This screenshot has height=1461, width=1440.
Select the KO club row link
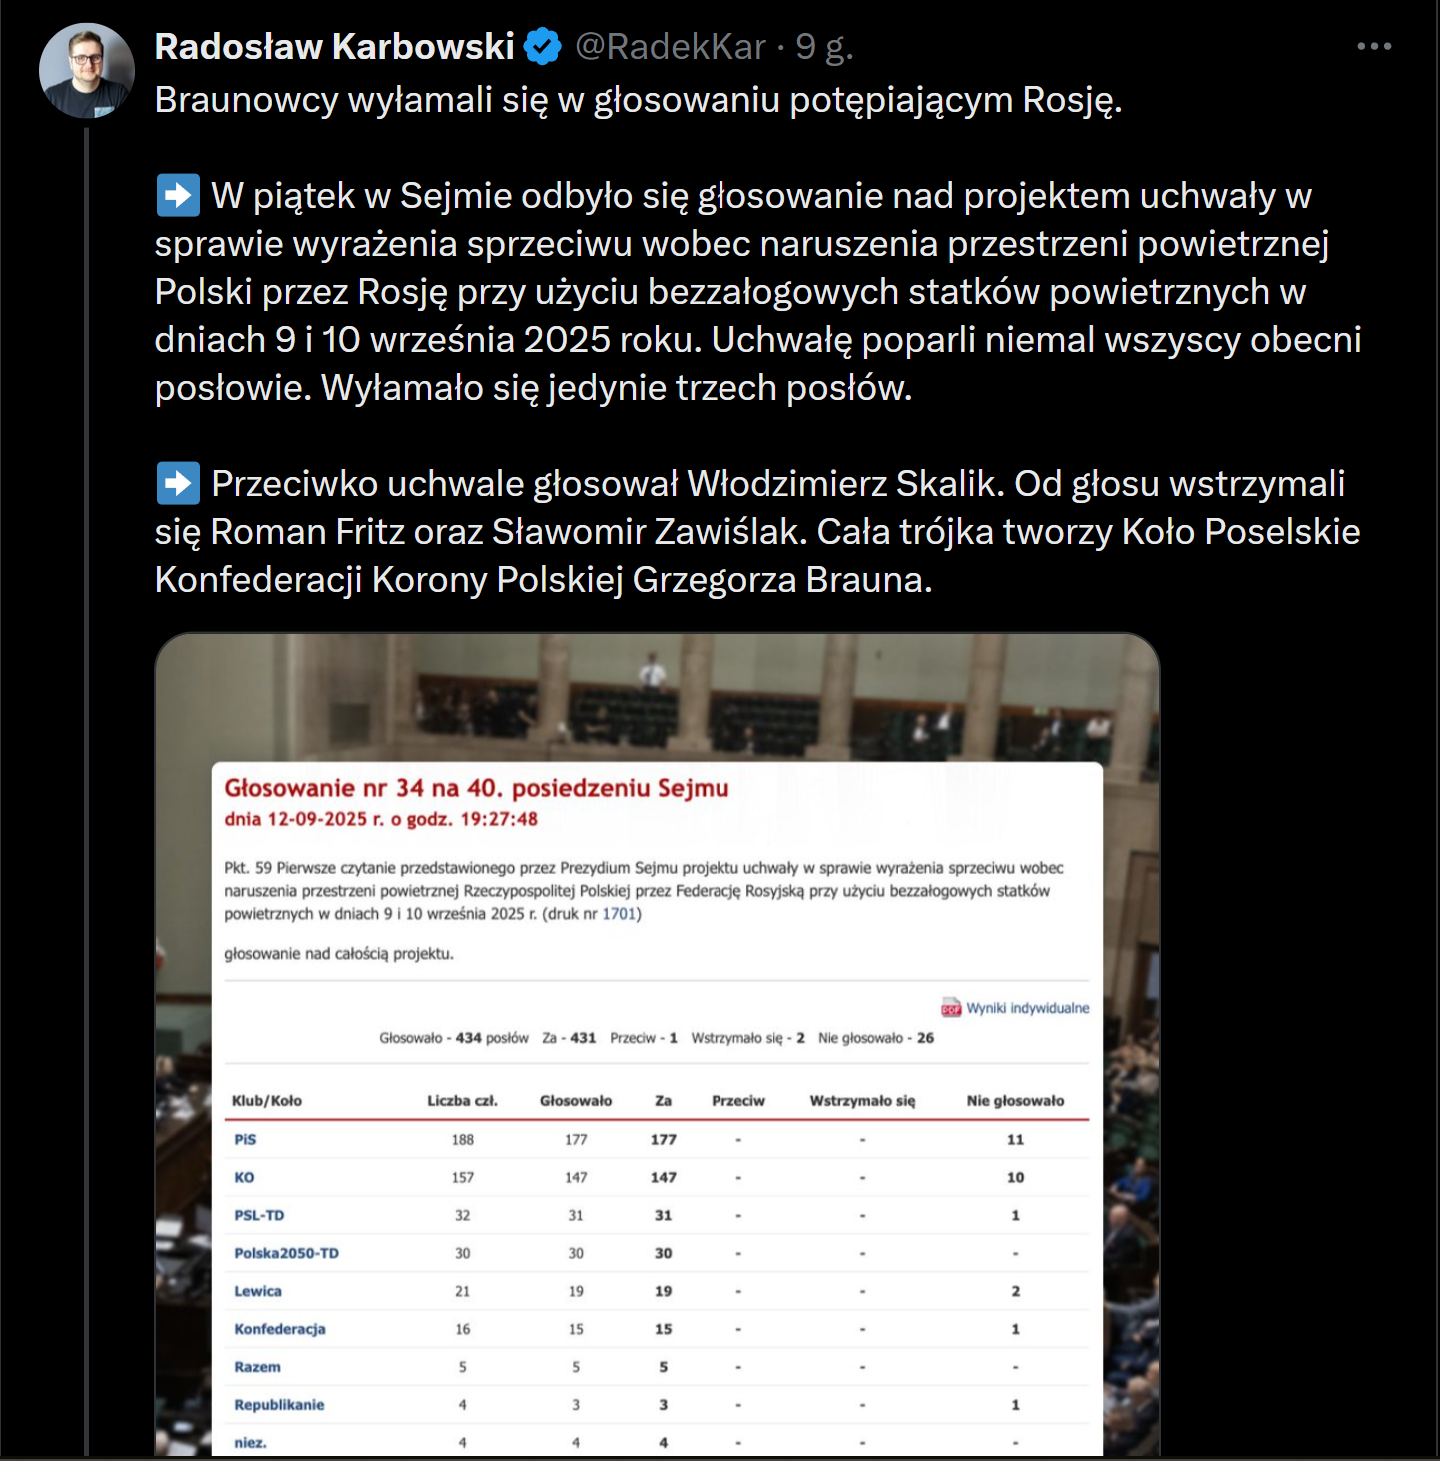pyautogui.click(x=244, y=1177)
